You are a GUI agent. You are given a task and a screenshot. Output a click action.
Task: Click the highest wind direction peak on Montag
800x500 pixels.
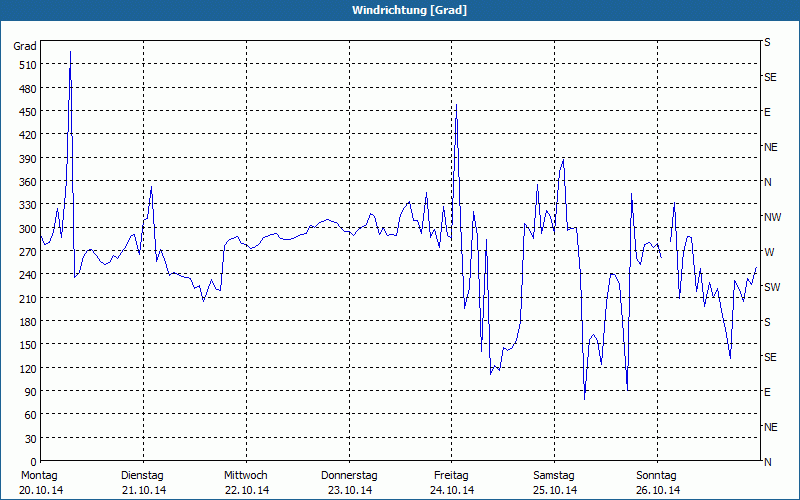[x=70, y=52]
